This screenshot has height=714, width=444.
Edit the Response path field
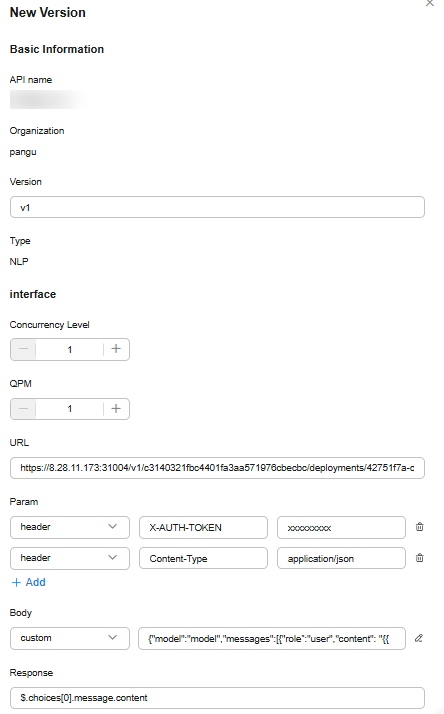click(217, 698)
